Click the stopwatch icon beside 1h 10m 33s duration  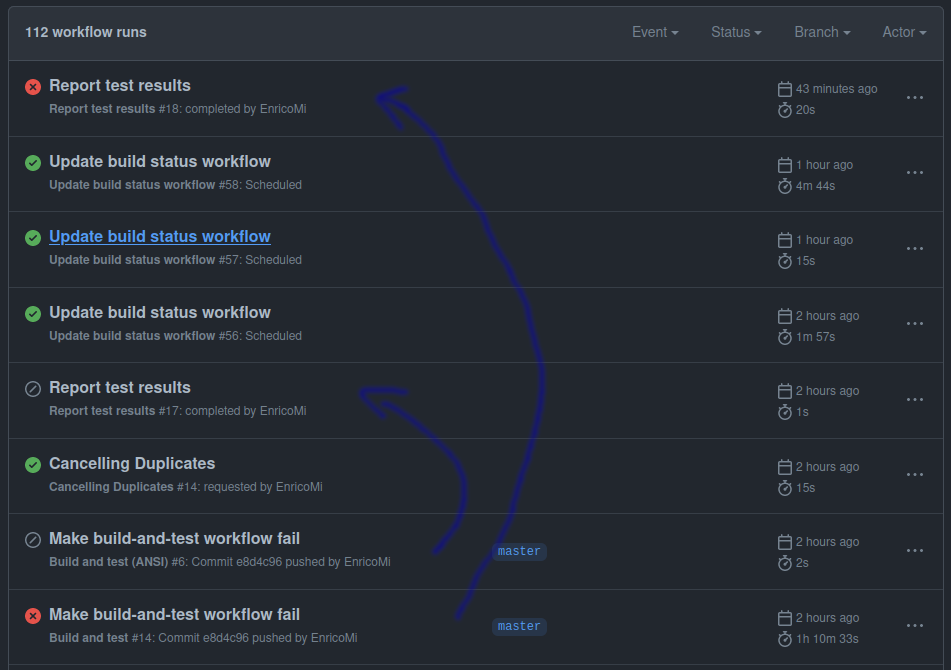(785, 638)
